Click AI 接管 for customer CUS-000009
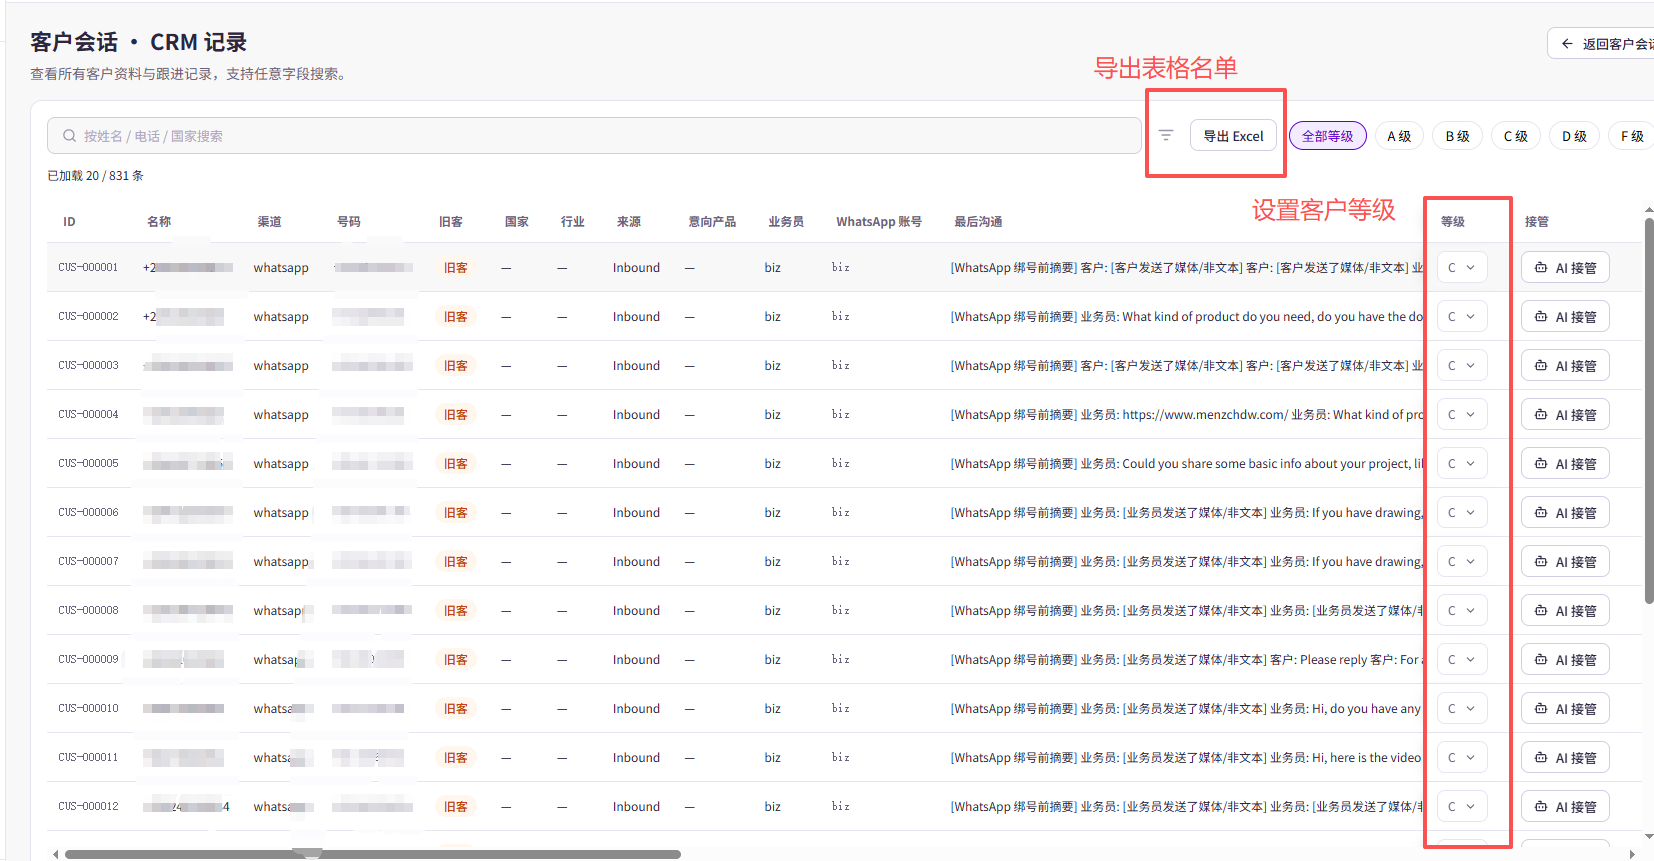 (x=1565, y=660)
